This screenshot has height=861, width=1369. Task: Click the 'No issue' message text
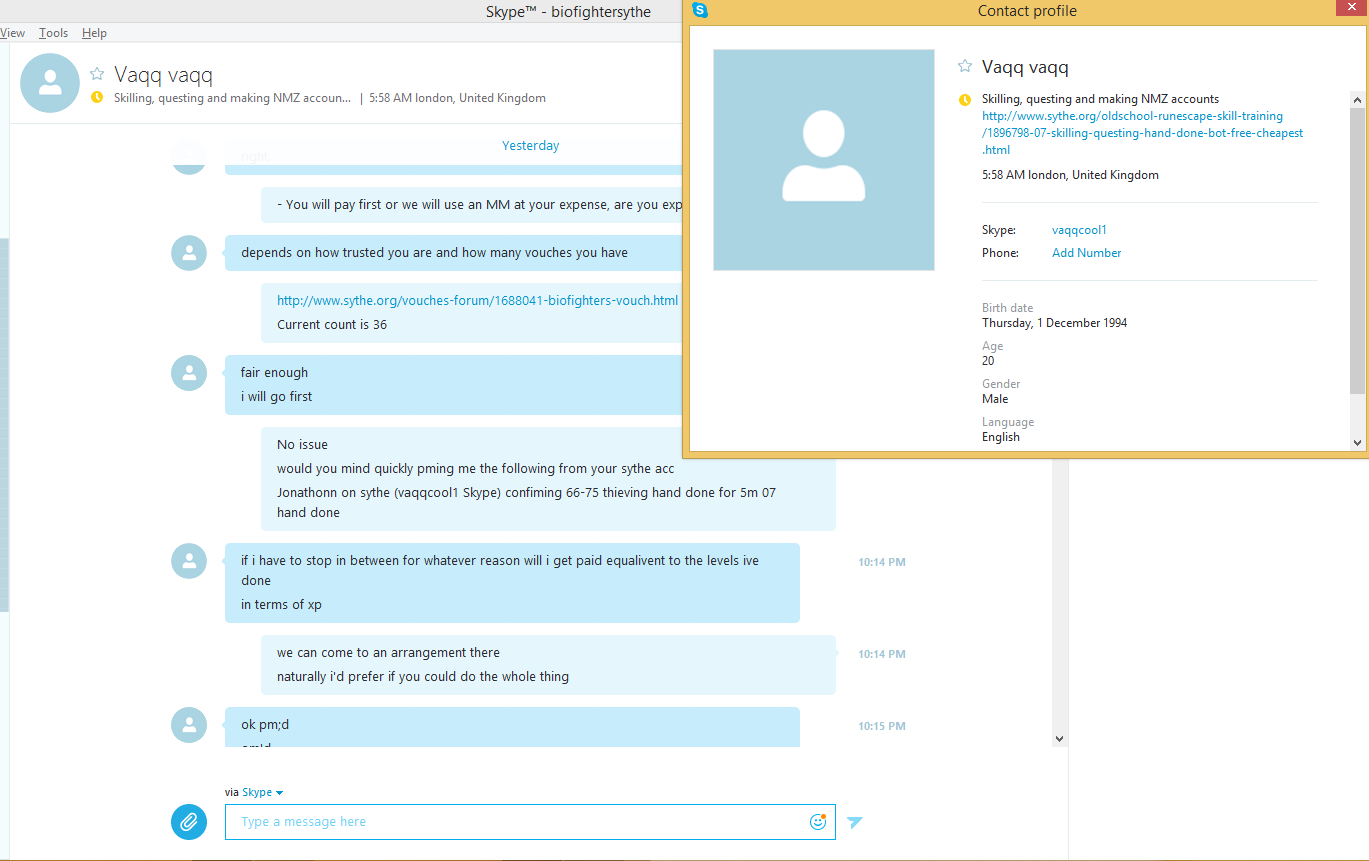[302, 445]
